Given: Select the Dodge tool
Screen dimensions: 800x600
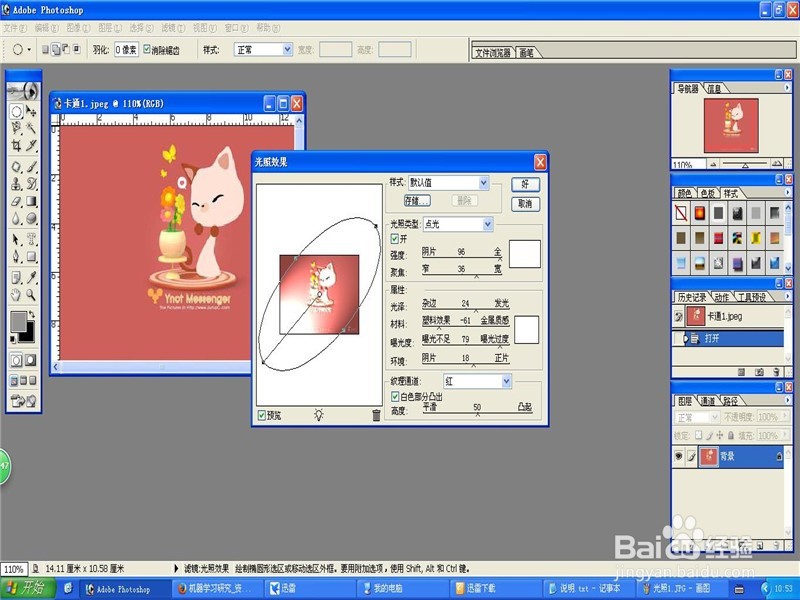Looking at the screenshot, I should pos(31,219).
